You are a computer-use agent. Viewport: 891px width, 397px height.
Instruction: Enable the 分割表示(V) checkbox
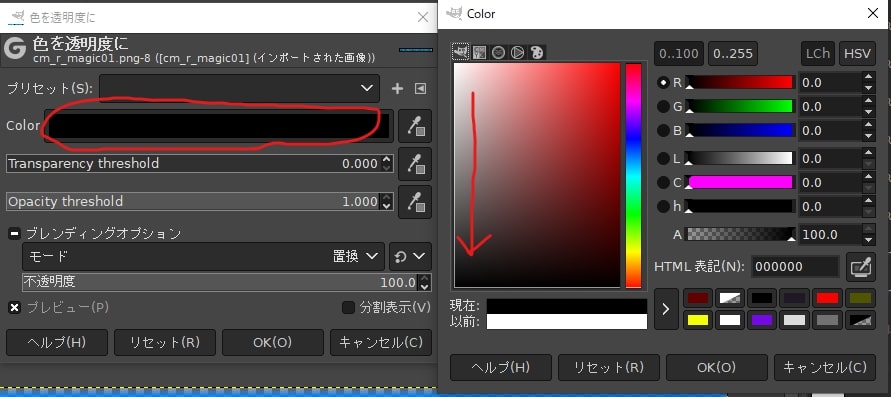tap(348, 307)
